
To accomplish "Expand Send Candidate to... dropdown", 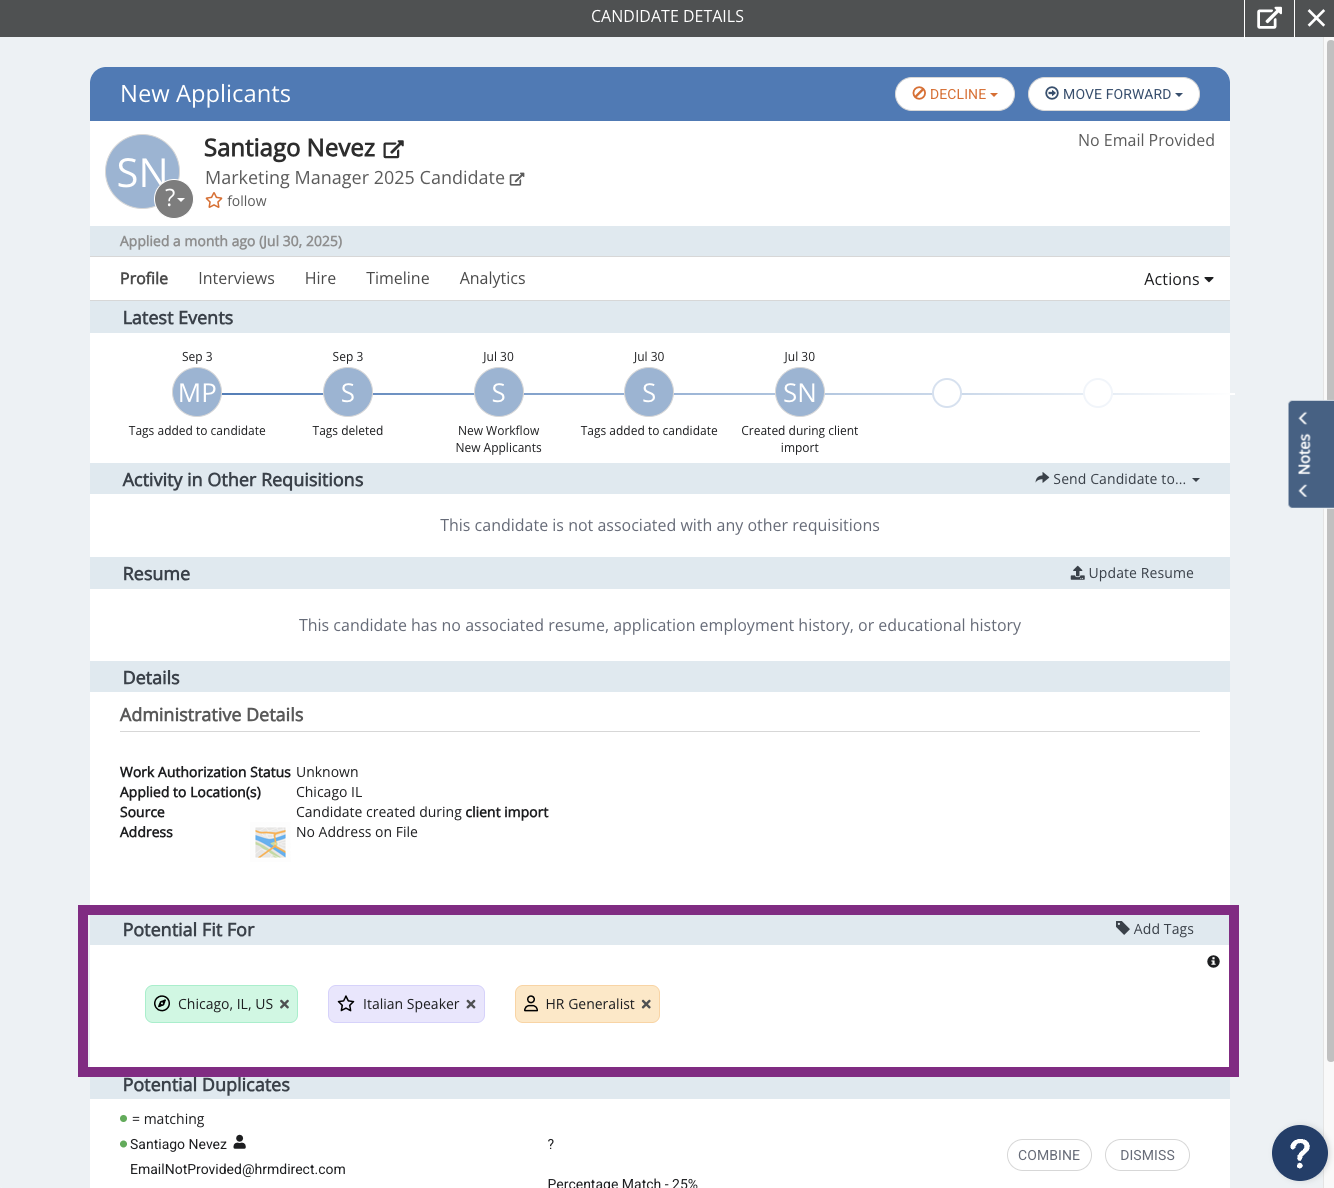I will tap(1118, 479).
